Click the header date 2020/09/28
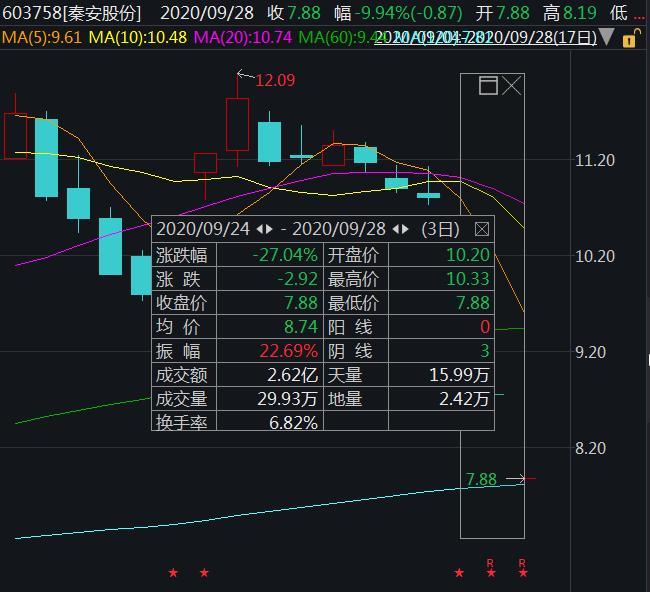The image size is (650, 592). pos(207,13)
